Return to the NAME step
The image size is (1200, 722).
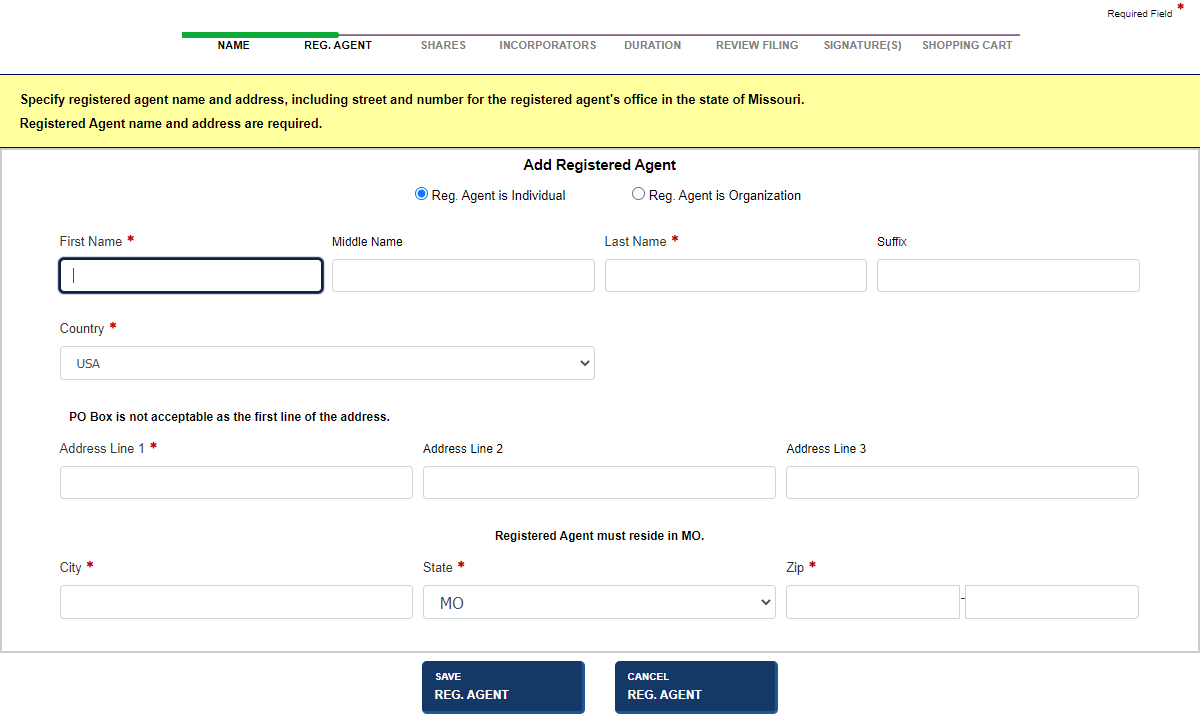point(233,45)
